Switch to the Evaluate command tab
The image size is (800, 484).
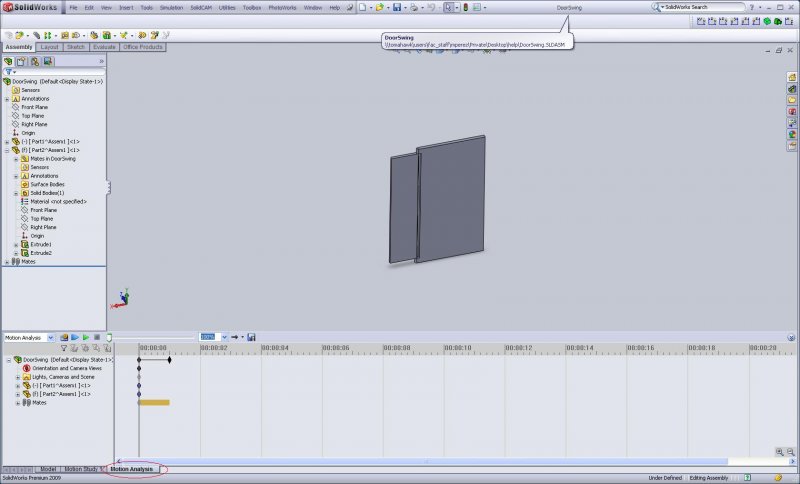104,47
